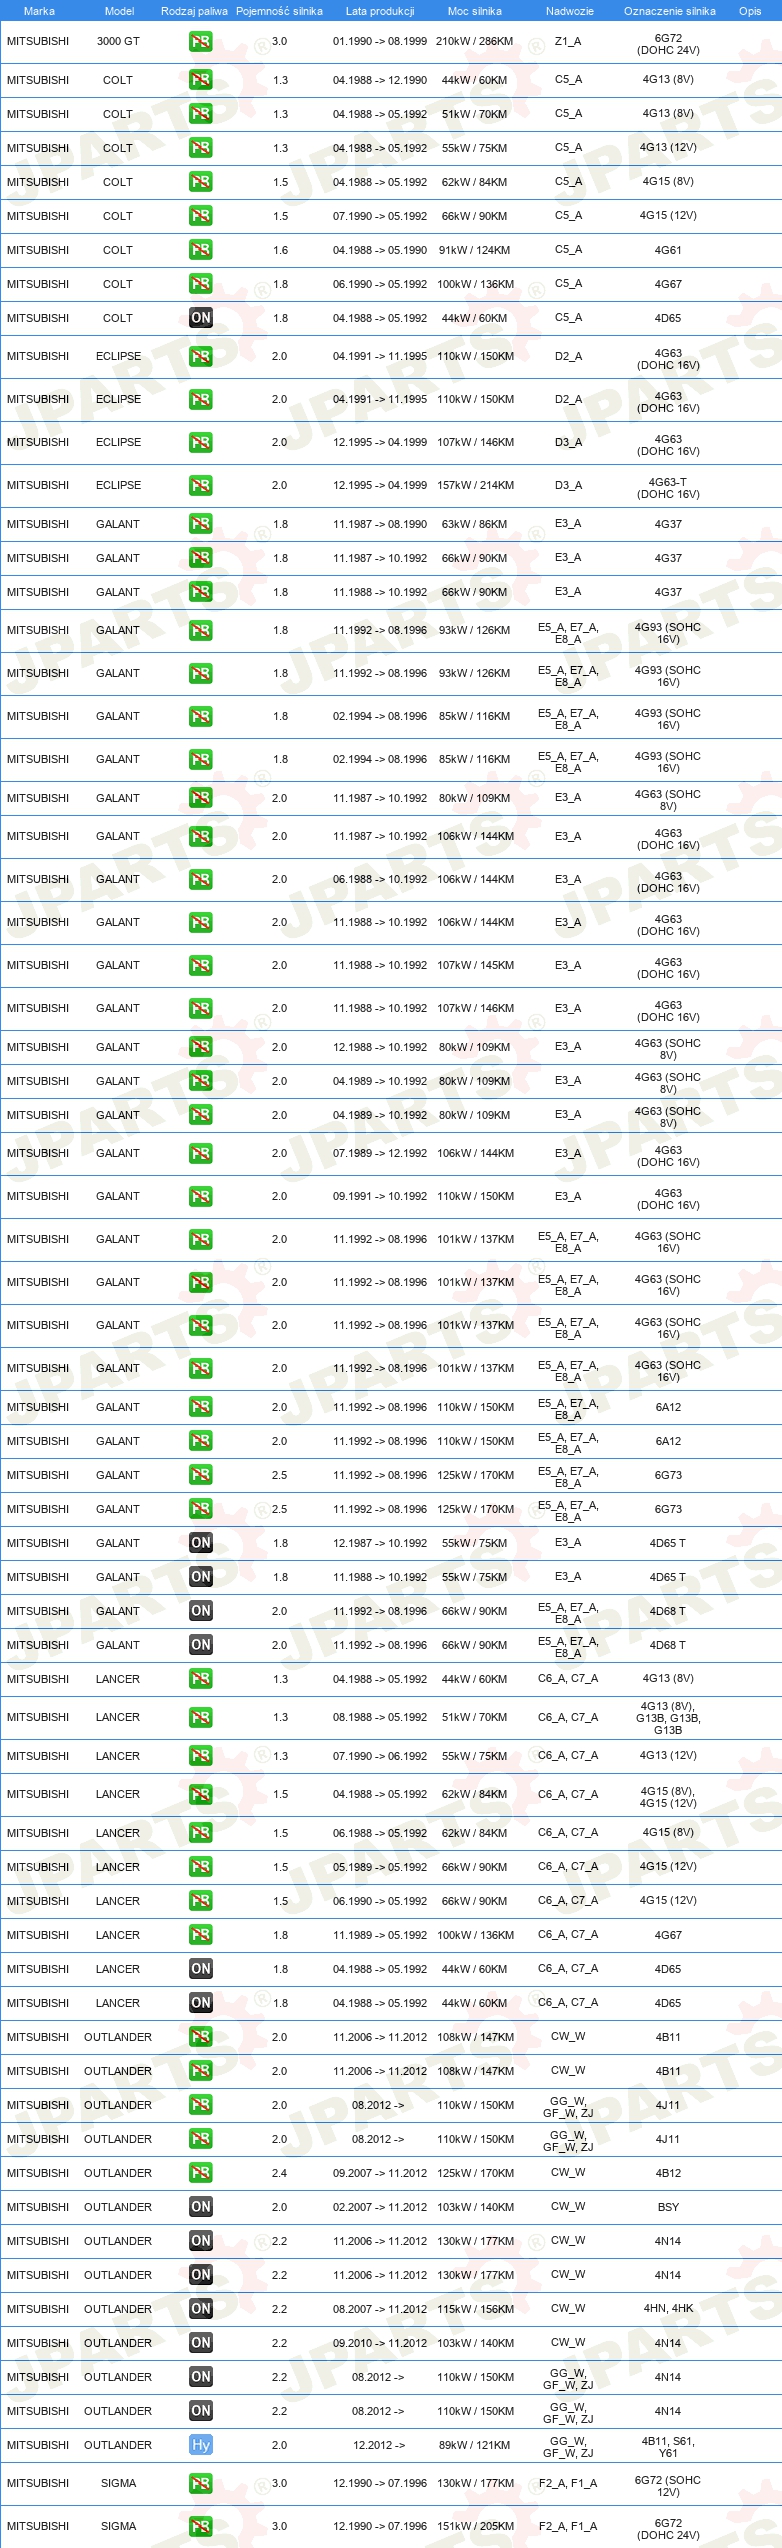This screenshot has height=2548, width=782.
Task: Click the Marka column header
Action: pyautogui.click(x=39, y=11)
